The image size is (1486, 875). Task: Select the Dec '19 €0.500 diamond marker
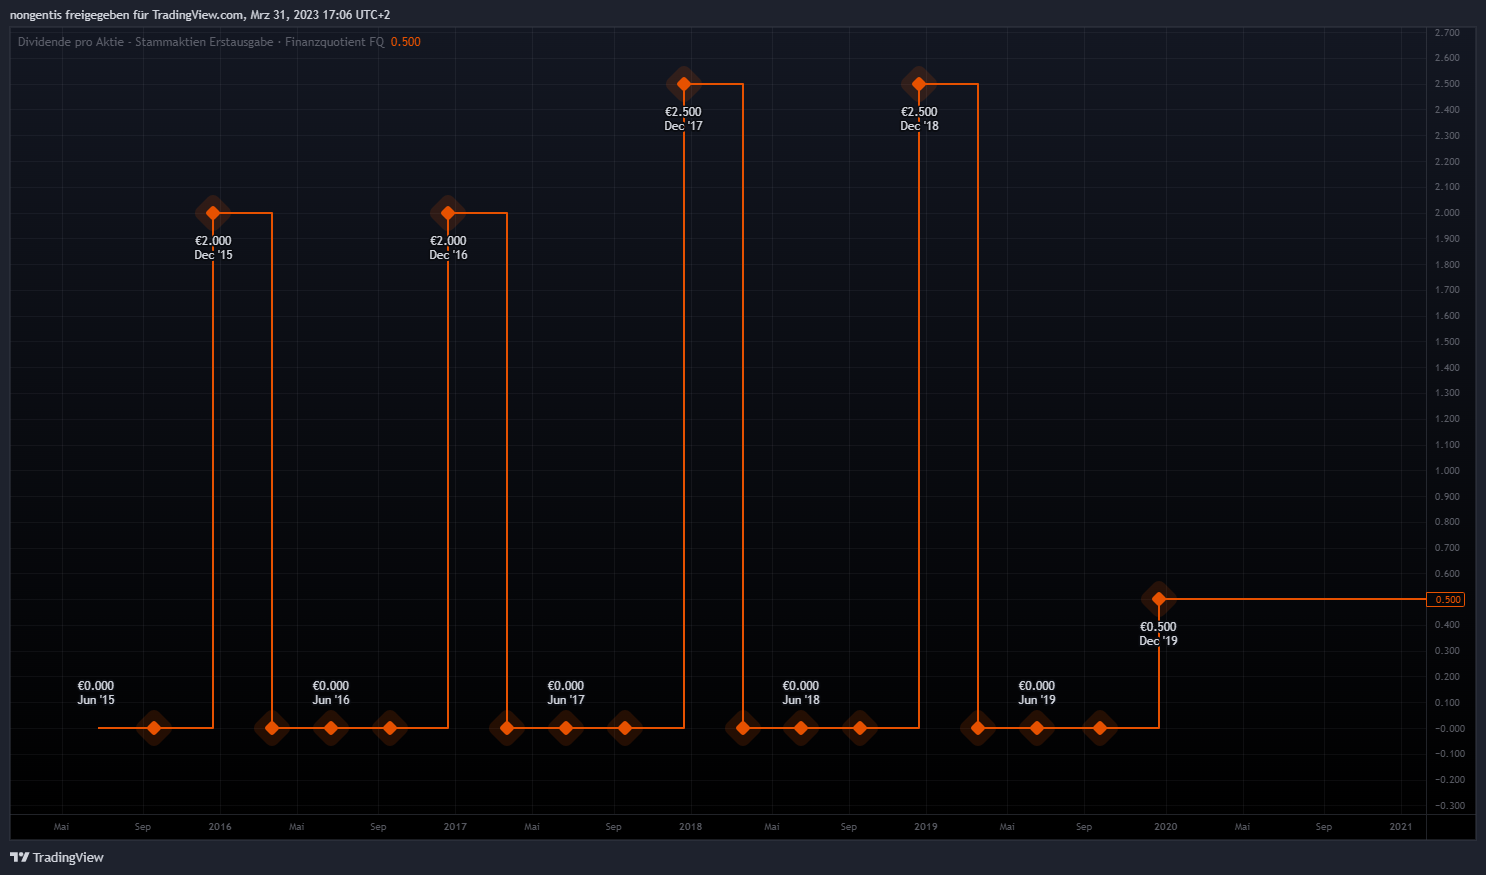[x=1159, y=600]
